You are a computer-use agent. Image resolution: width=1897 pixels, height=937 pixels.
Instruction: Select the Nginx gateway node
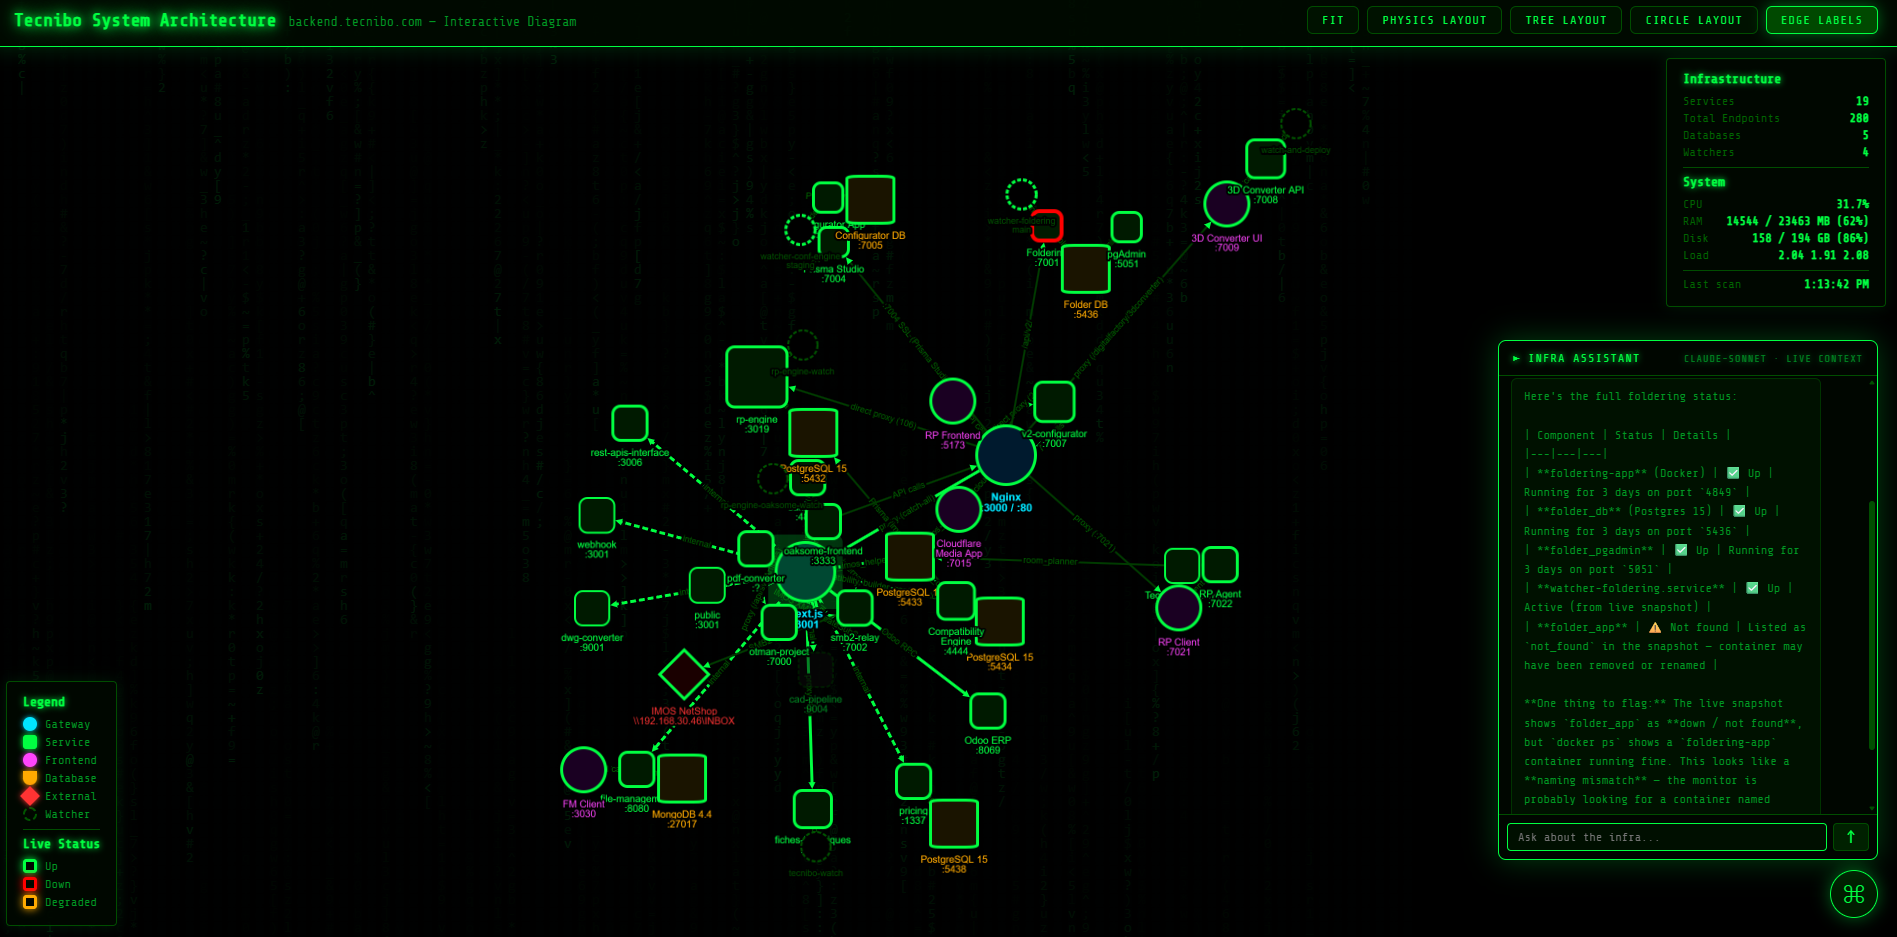tap(1005, 455)
